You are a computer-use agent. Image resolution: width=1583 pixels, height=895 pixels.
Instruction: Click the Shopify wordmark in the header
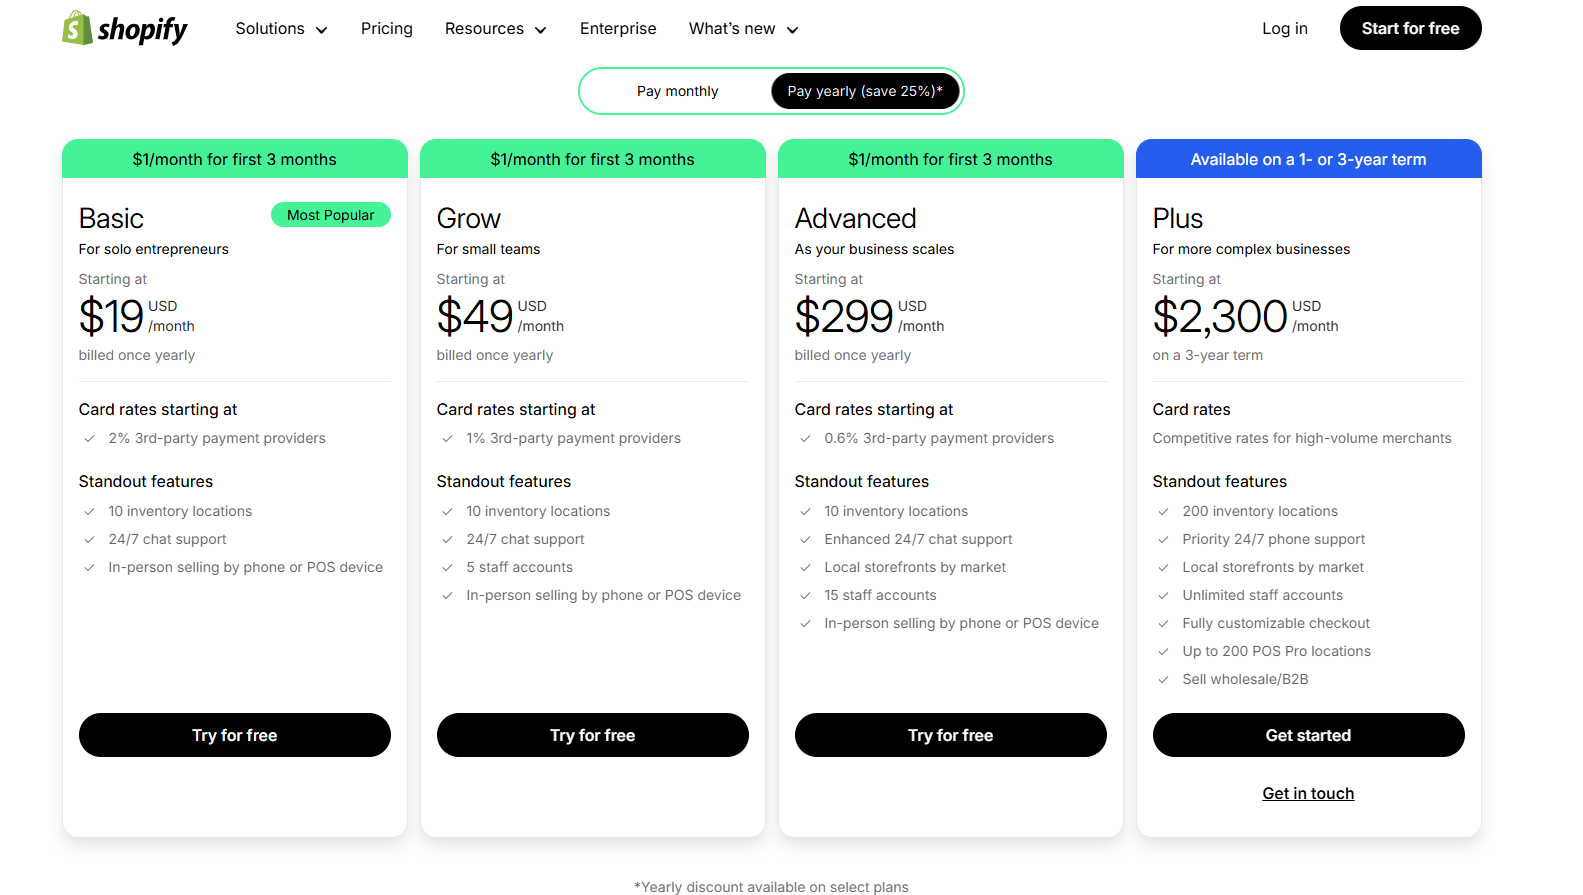[143, 29]
